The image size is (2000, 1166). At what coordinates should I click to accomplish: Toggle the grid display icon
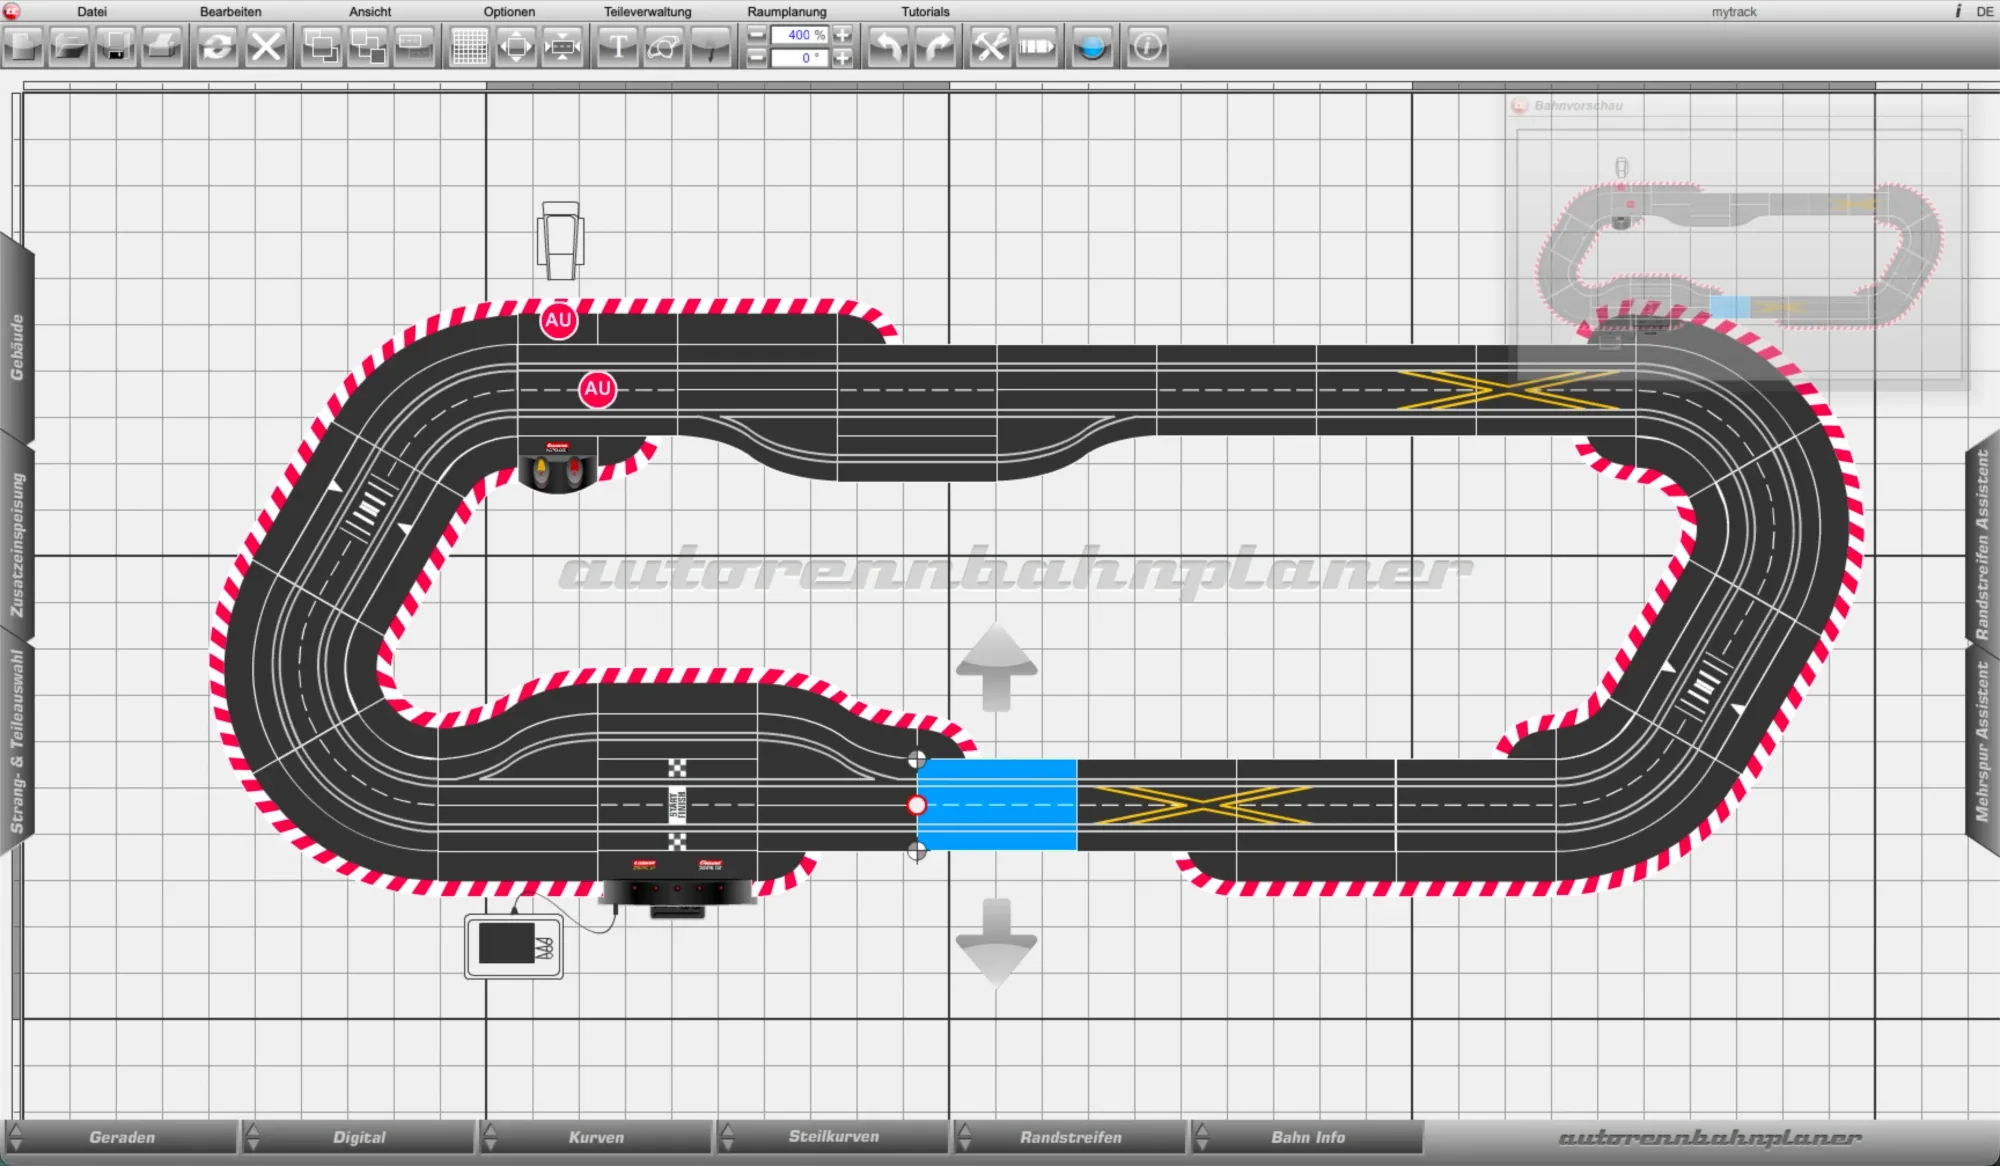pos(469,47)
